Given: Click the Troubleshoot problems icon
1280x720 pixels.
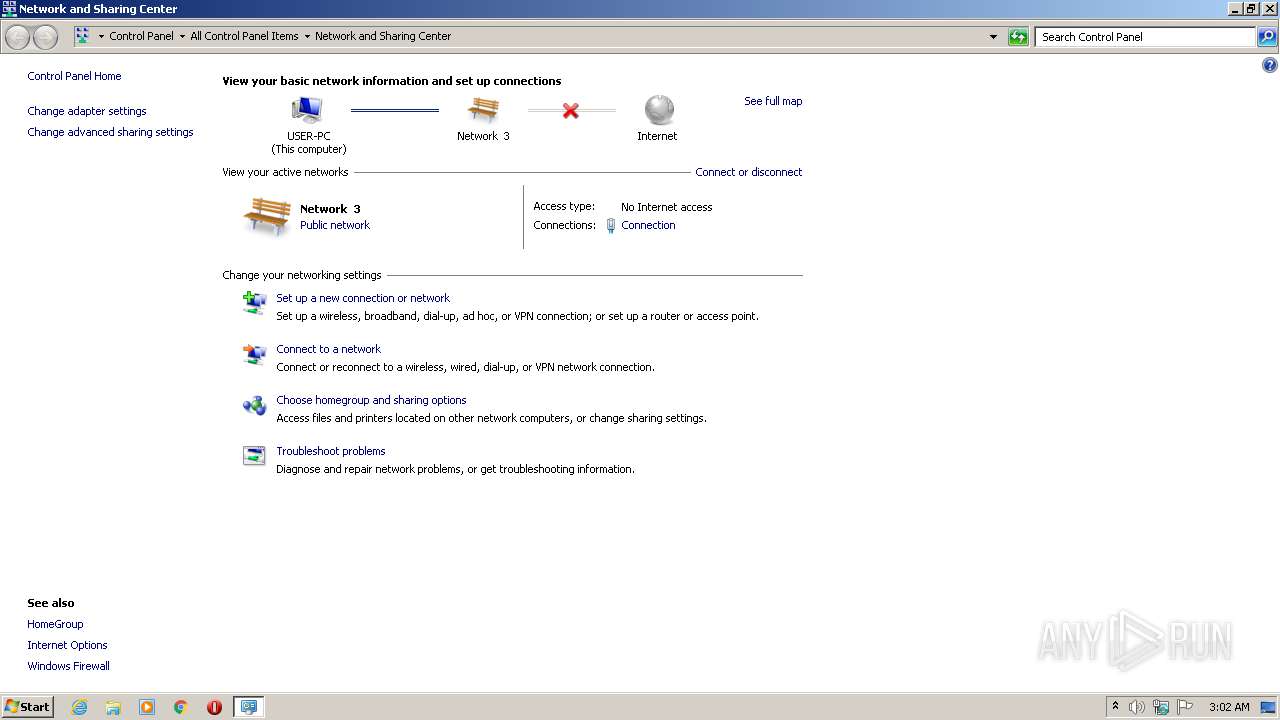Looking at the screenshot, I should click(254, 456).
